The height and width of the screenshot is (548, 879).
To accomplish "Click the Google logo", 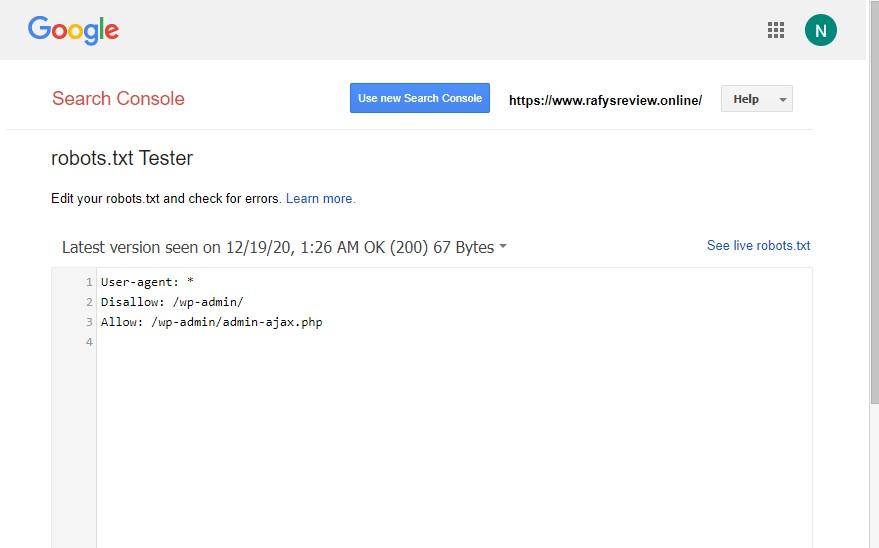I will pyautogui.click(x=73, y=30).
